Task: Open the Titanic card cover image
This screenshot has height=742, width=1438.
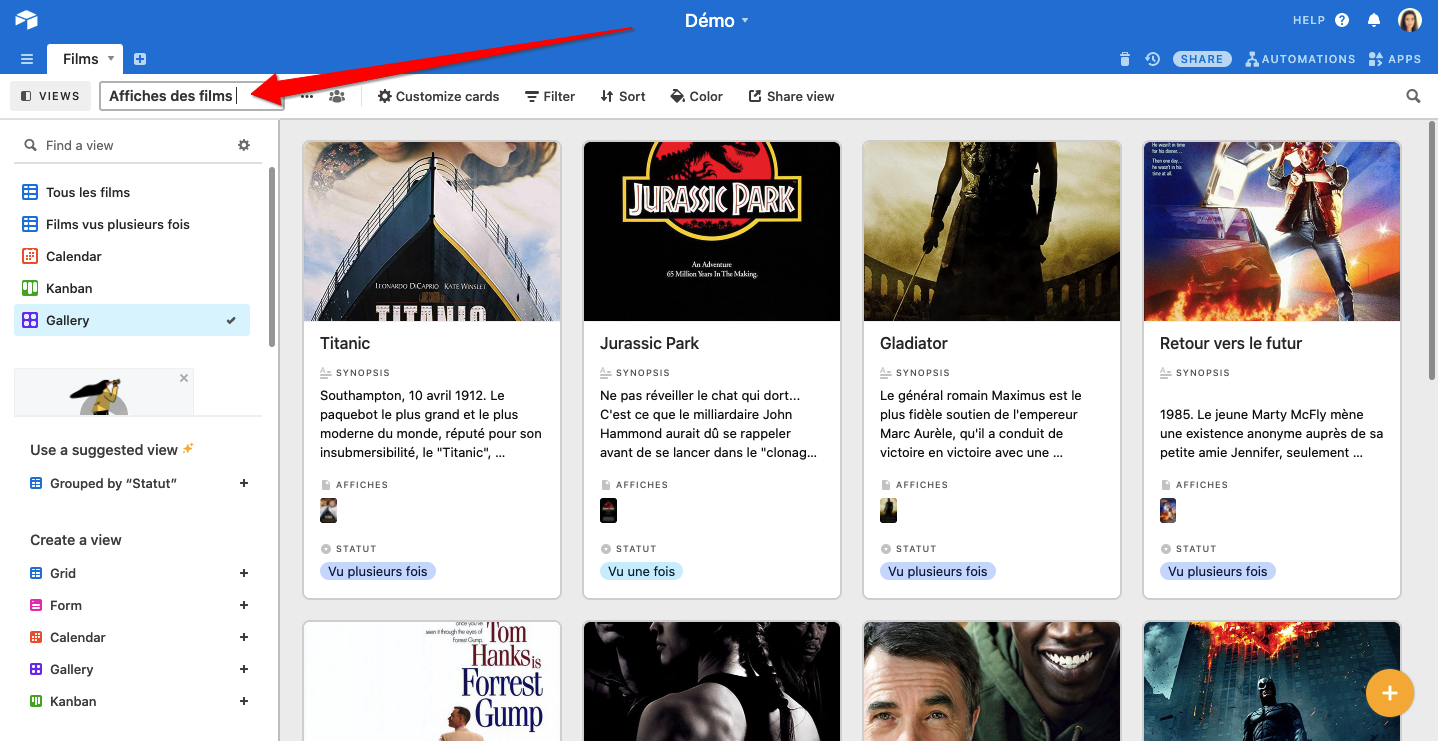Action: click(432, 231)
